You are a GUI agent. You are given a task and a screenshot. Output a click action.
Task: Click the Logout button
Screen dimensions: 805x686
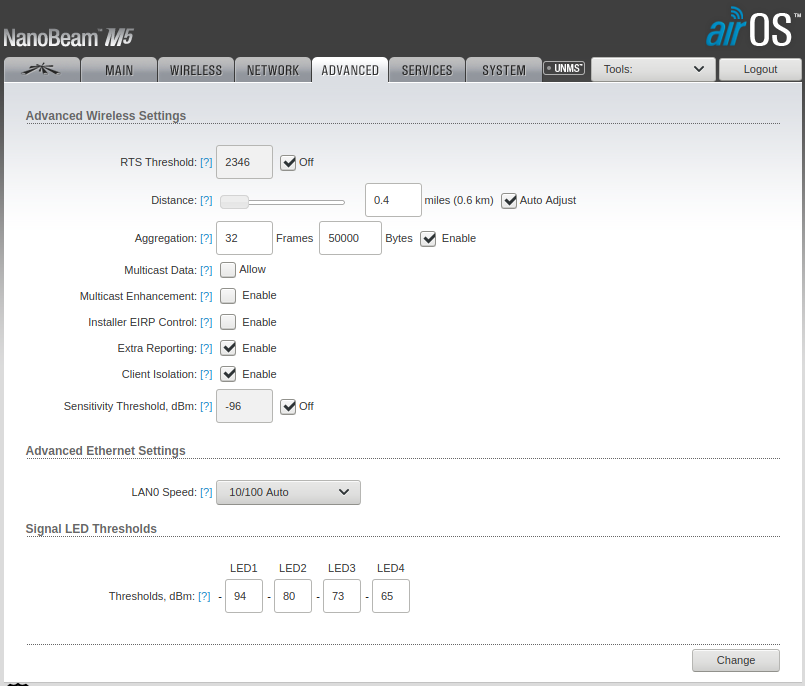point(760,69)
